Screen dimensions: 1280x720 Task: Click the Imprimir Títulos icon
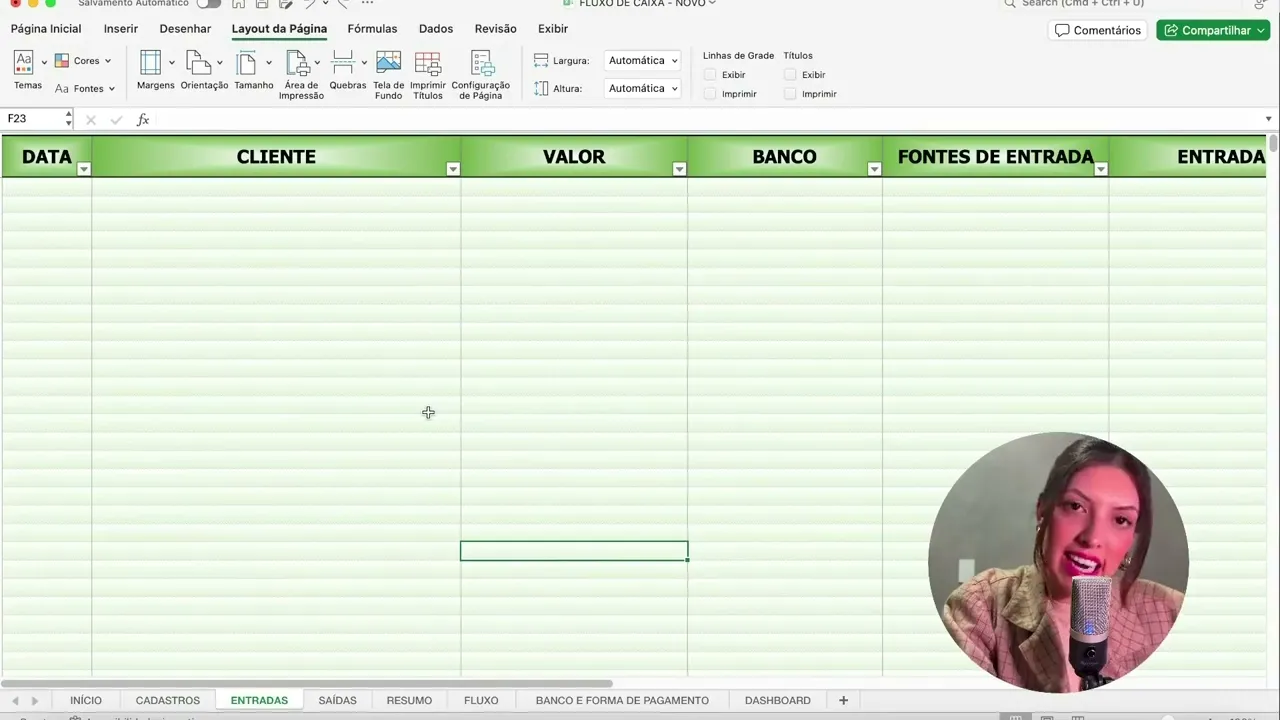click(428, 63)
